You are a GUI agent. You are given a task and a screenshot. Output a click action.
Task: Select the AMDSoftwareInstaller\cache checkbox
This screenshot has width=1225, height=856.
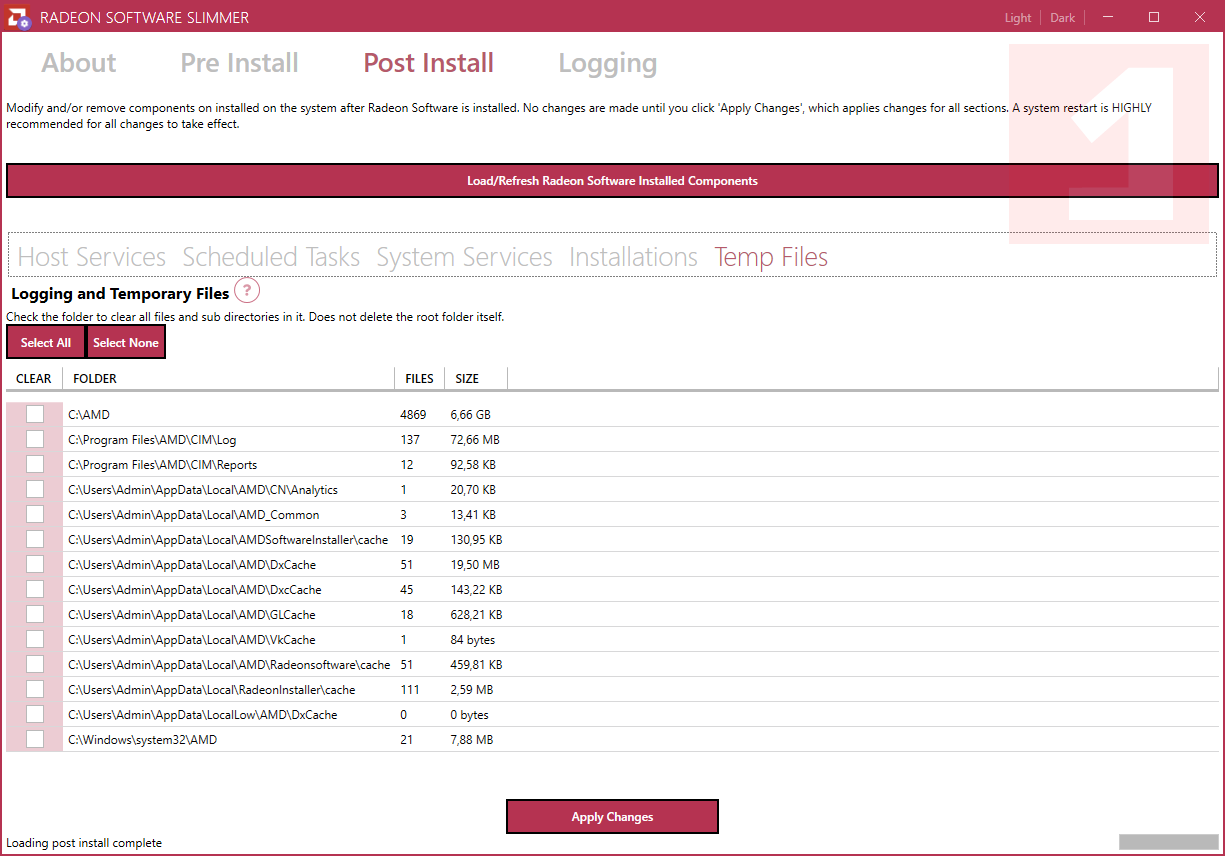pos(35,539)
